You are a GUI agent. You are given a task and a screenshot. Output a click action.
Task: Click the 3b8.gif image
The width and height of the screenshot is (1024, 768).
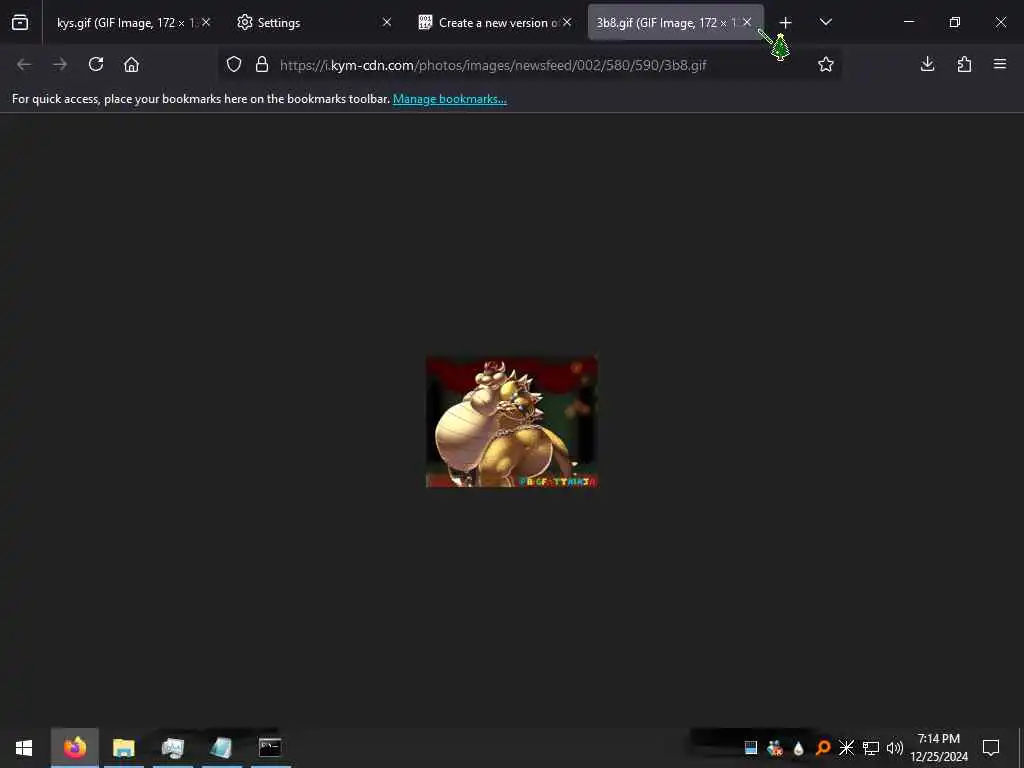pos(511,422)
